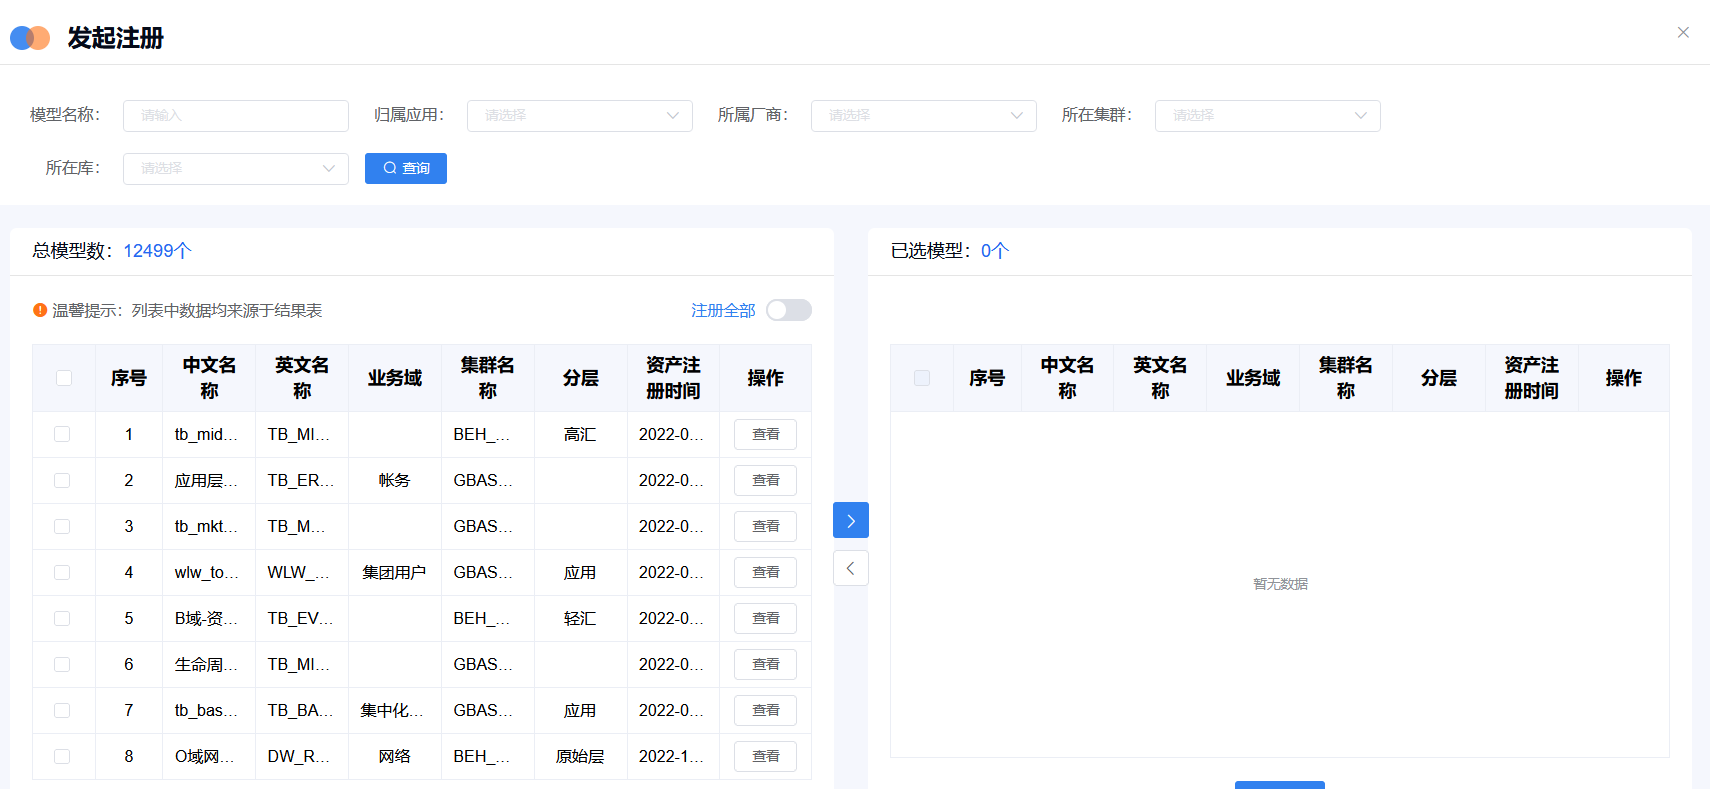Close the 发起注册 dialog

coord(1683,33)
